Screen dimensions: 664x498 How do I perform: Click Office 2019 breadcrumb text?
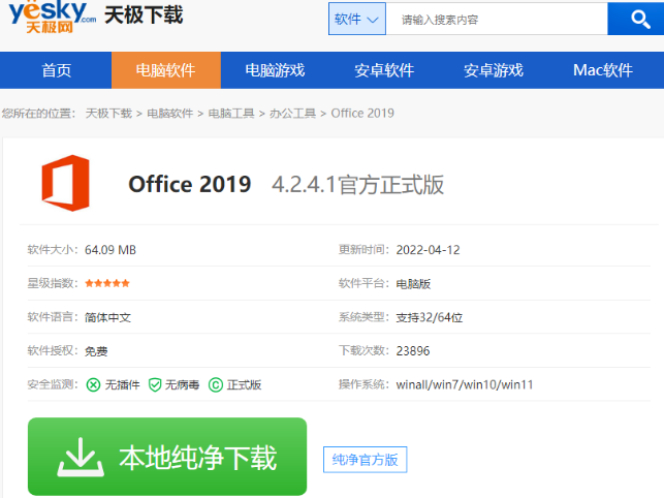pos(362,113)
